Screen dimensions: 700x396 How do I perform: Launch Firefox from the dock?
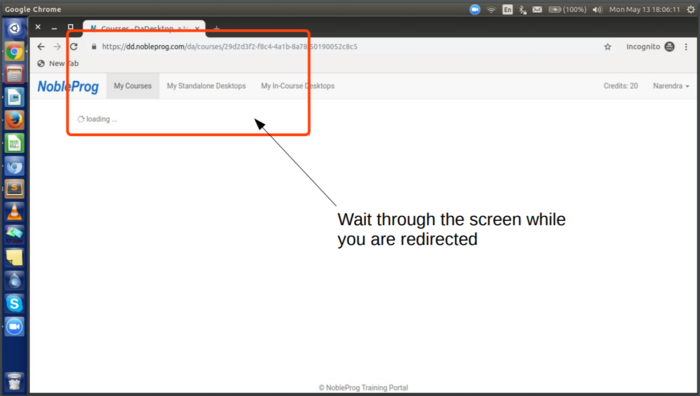14,120
